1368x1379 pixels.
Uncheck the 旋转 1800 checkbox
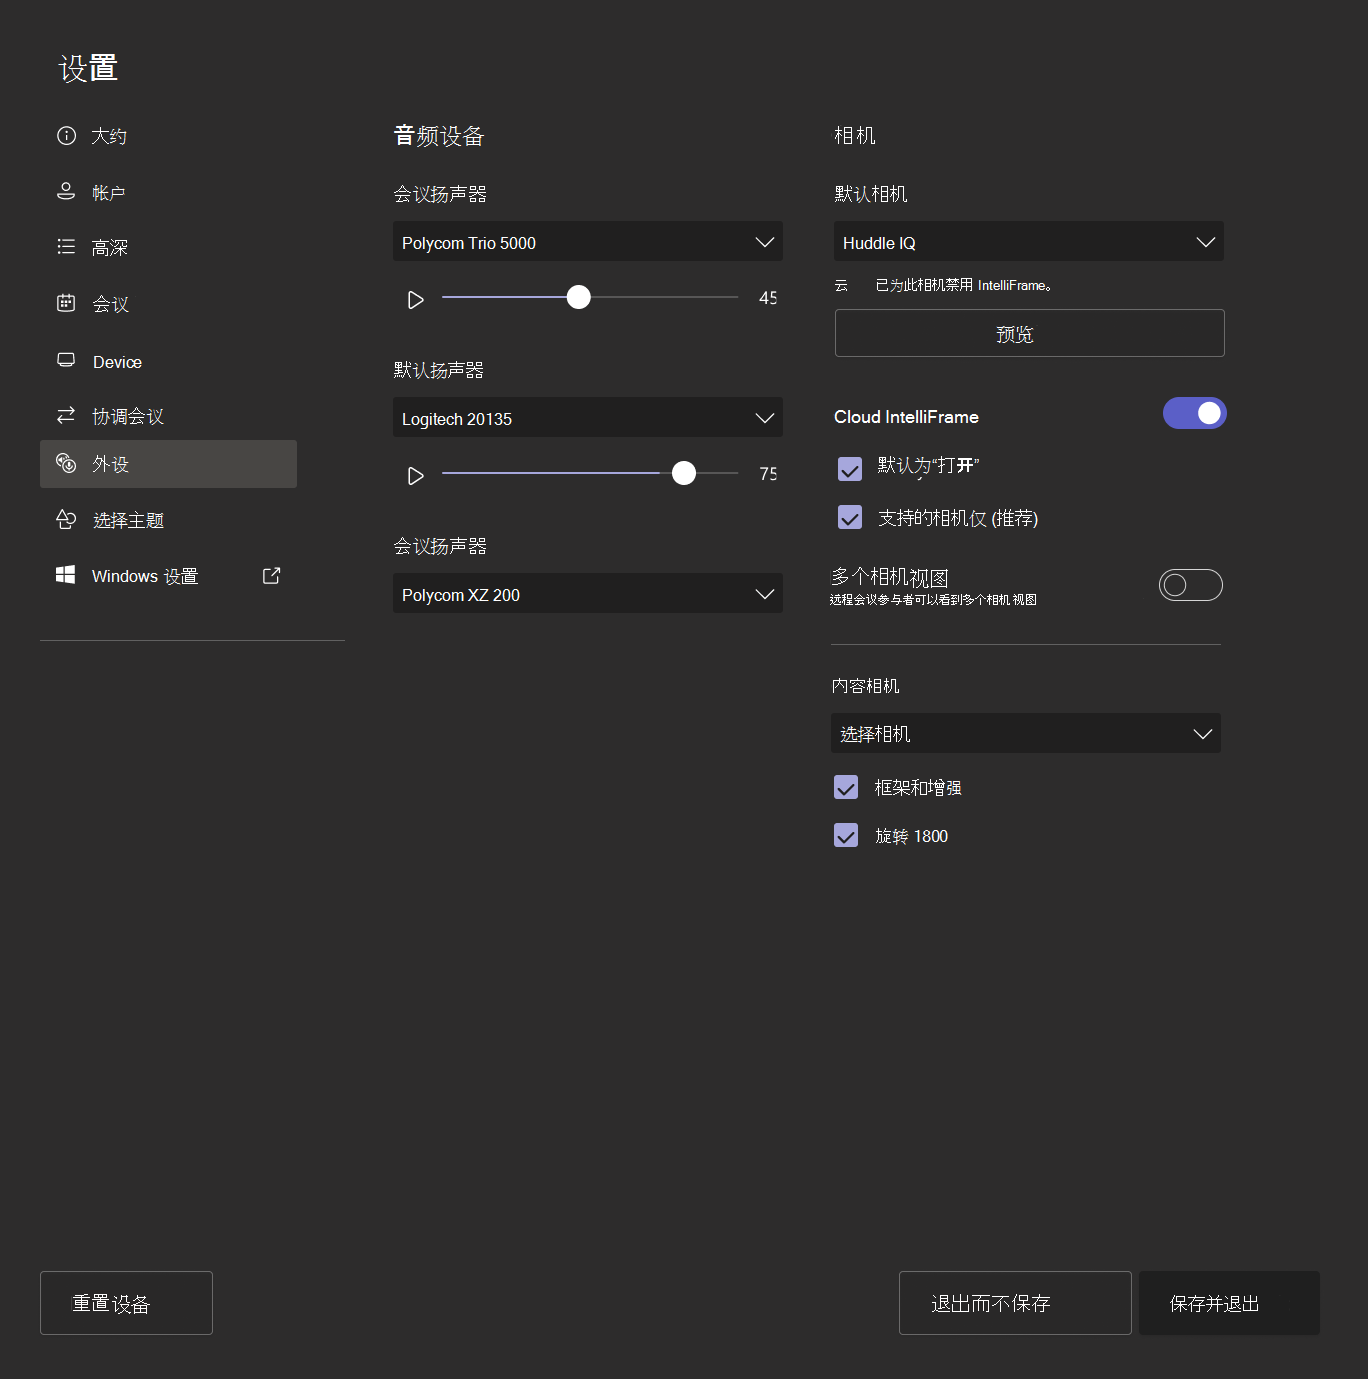(846, 835)
